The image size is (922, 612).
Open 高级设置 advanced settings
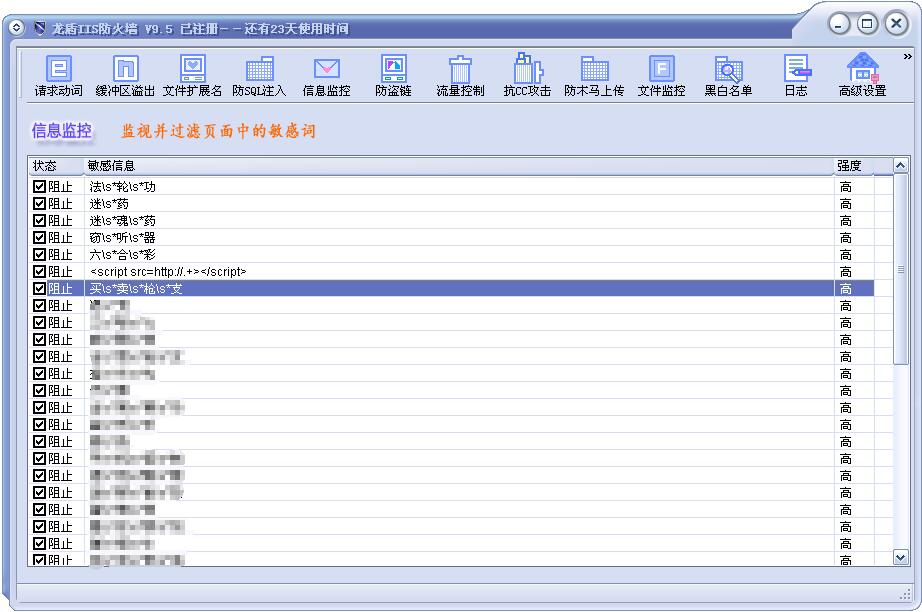[863, 76]
